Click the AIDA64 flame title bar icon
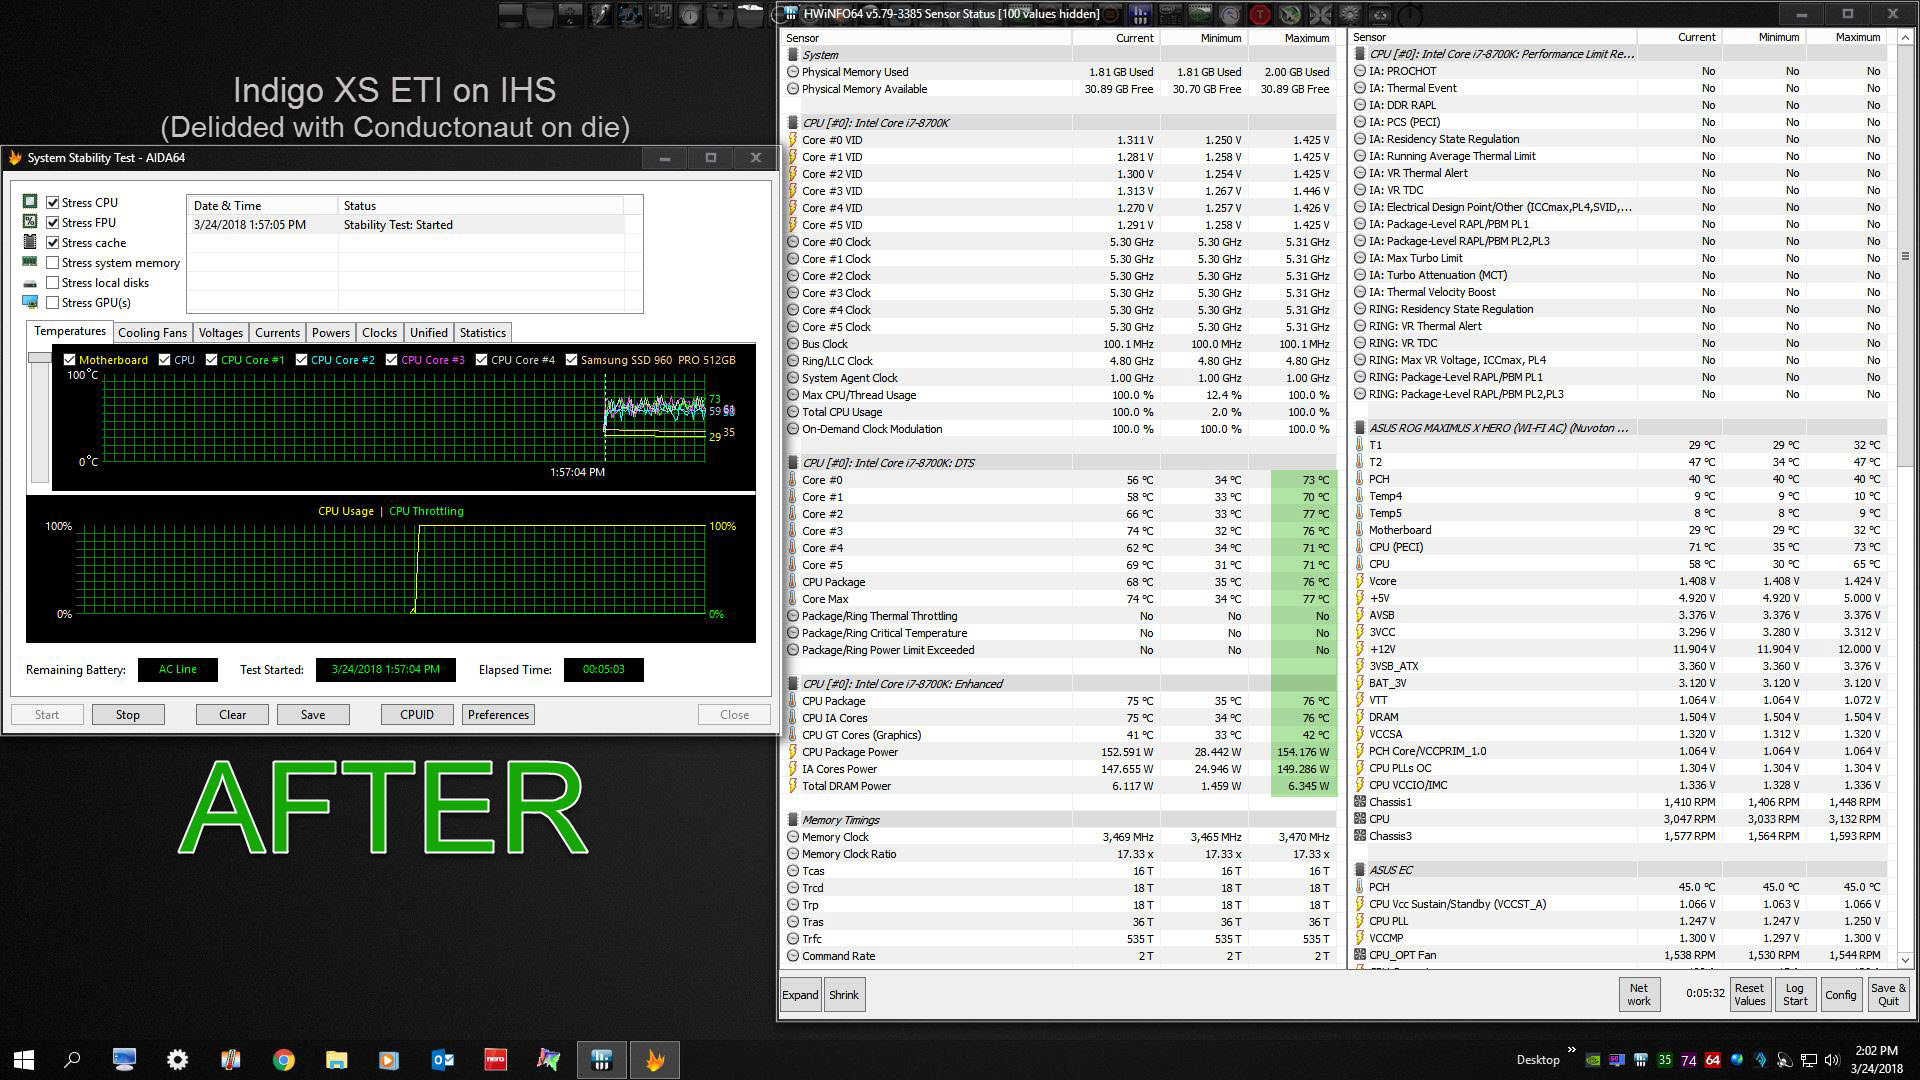 [15, 158]
